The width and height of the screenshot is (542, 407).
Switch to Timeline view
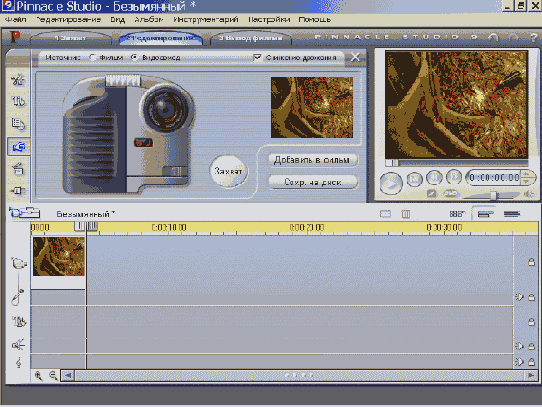coord(485,214)
